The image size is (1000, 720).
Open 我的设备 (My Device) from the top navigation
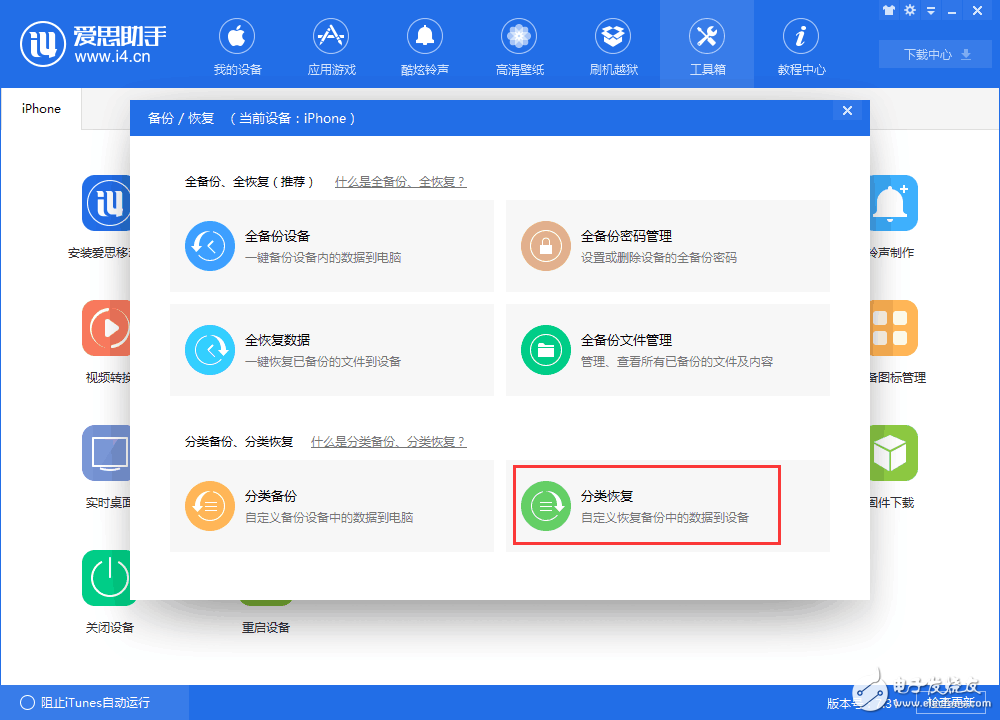[x=237, y=45]
